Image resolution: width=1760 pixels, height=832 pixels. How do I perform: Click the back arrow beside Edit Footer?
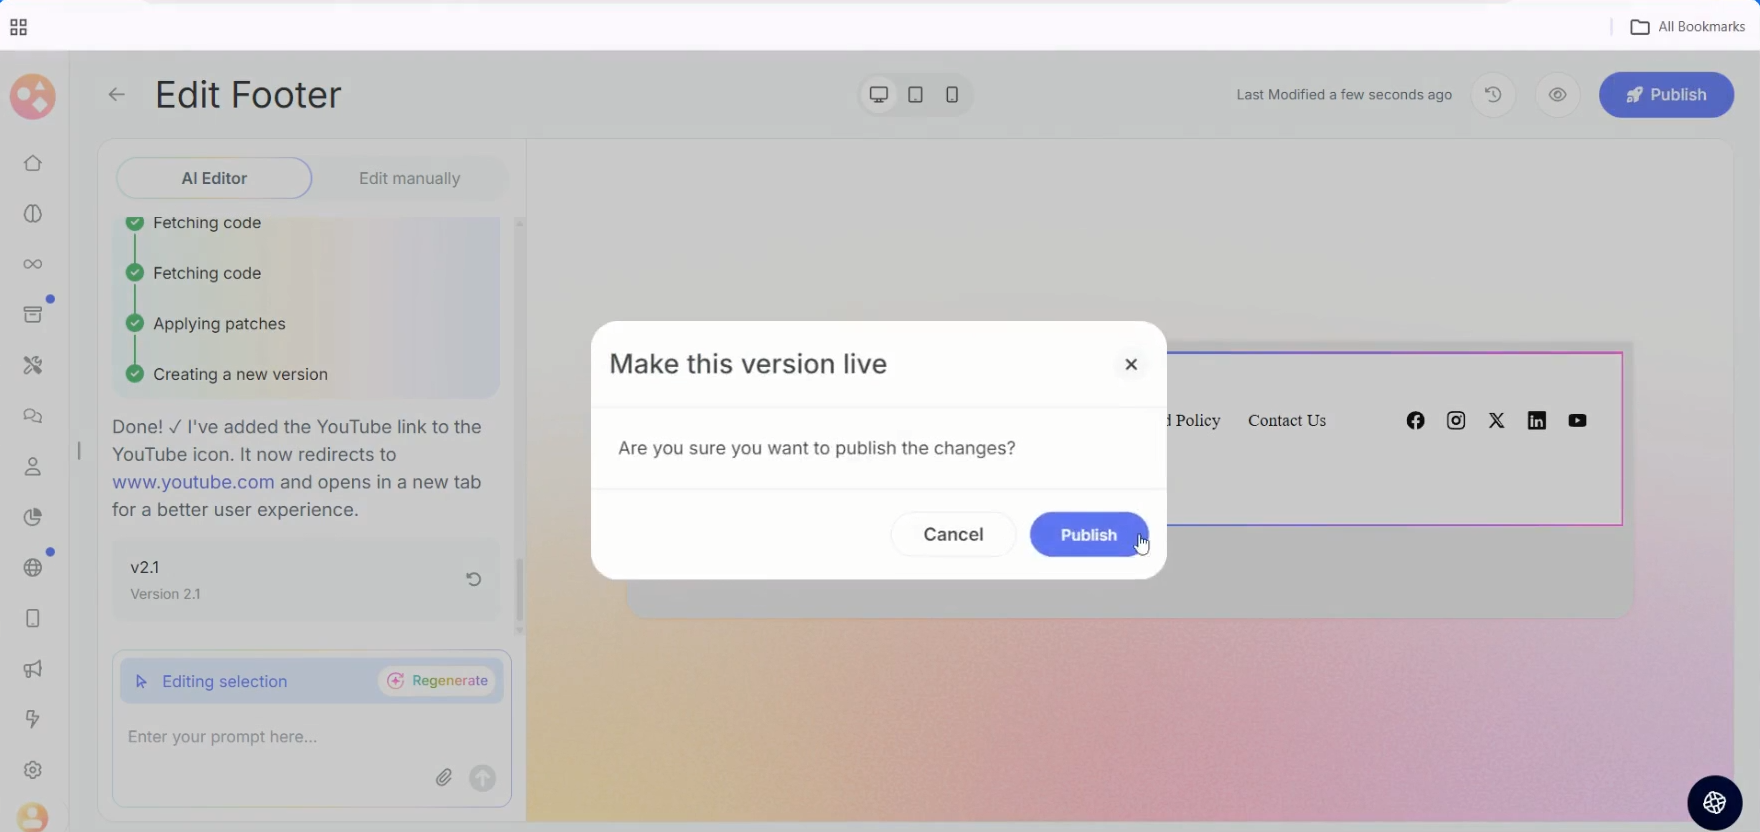[117, 95]
